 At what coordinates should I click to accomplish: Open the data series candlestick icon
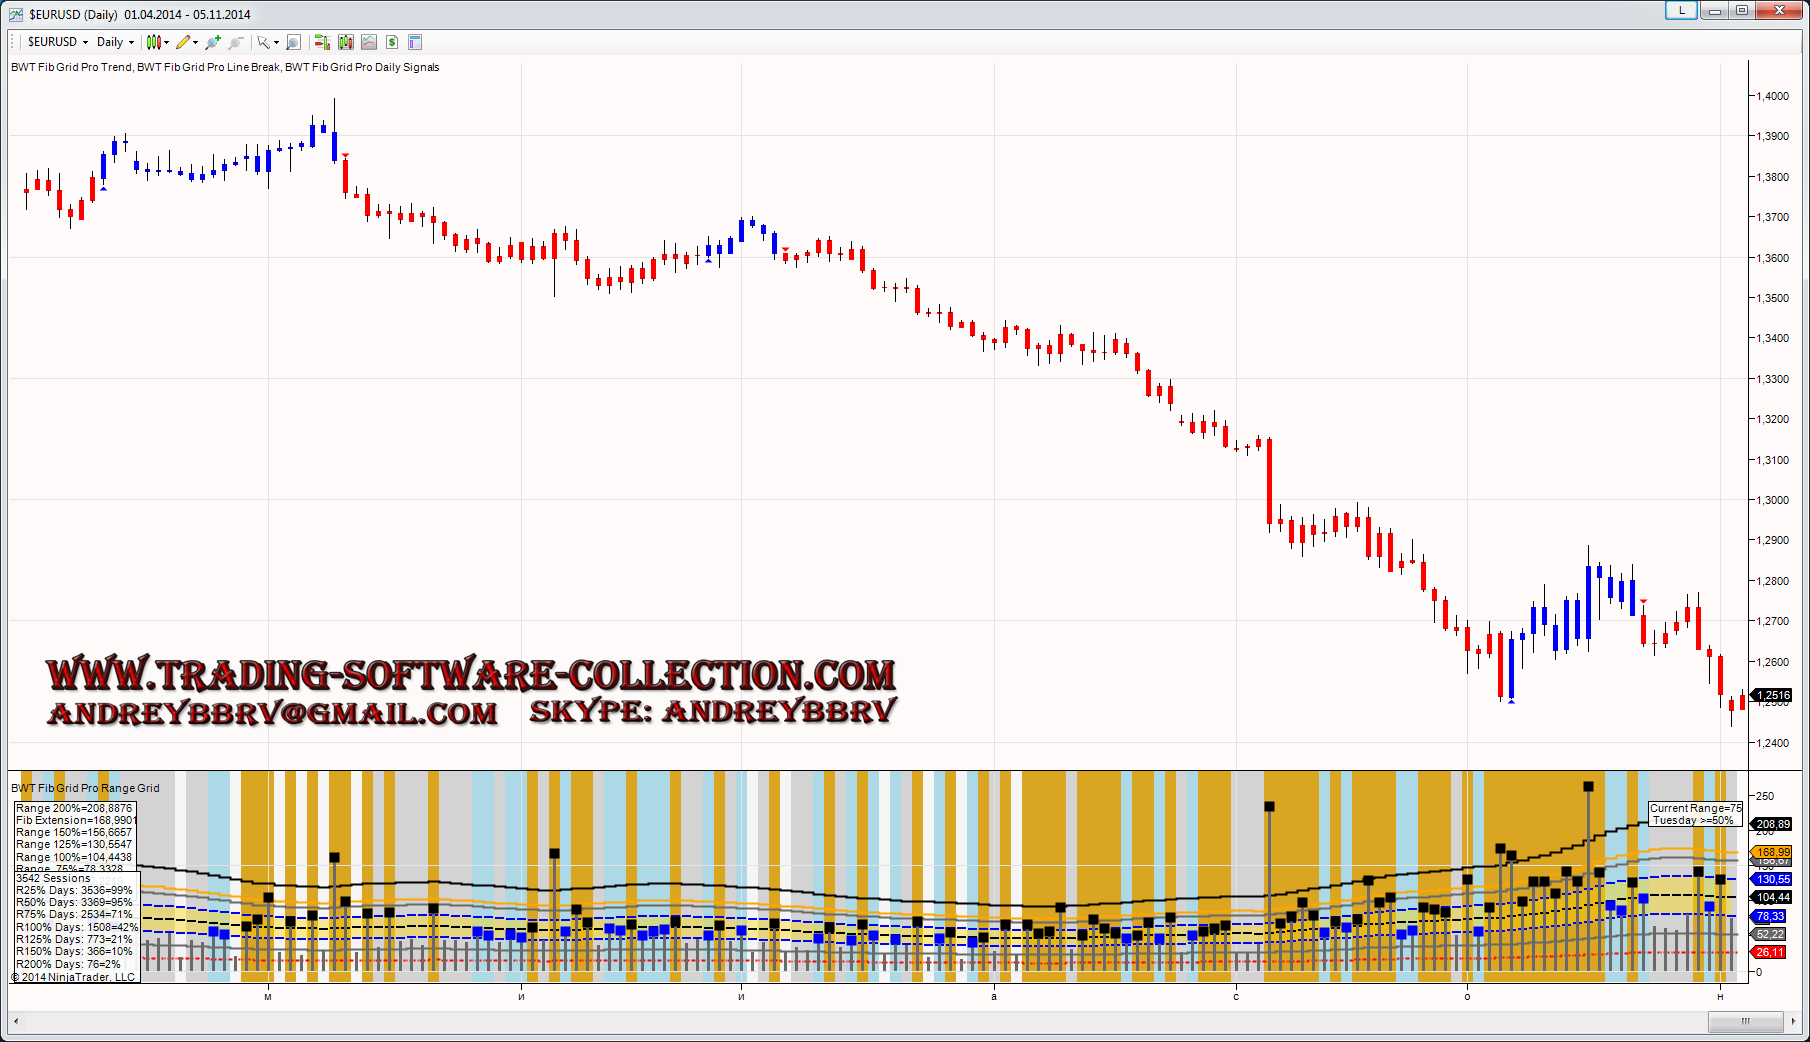(x=345, y=42)
